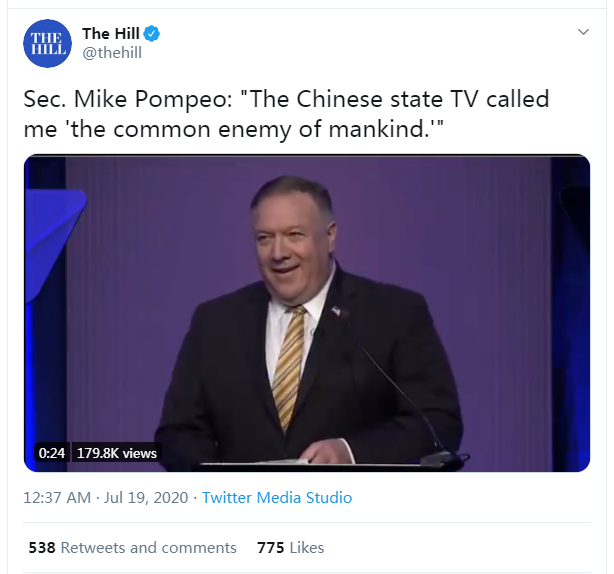Play the Mike Pompeo video
Image resolution: width=614 pixels, height=574 pixels.
pos(306,312)
